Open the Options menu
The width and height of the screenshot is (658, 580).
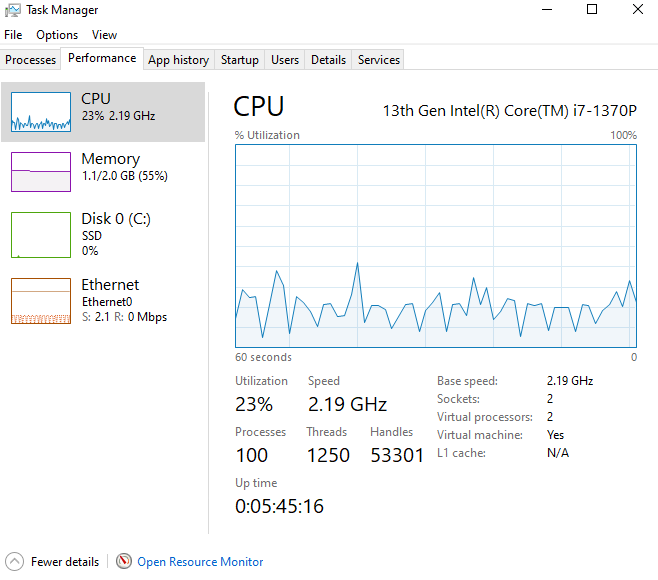tap(57, 35)
